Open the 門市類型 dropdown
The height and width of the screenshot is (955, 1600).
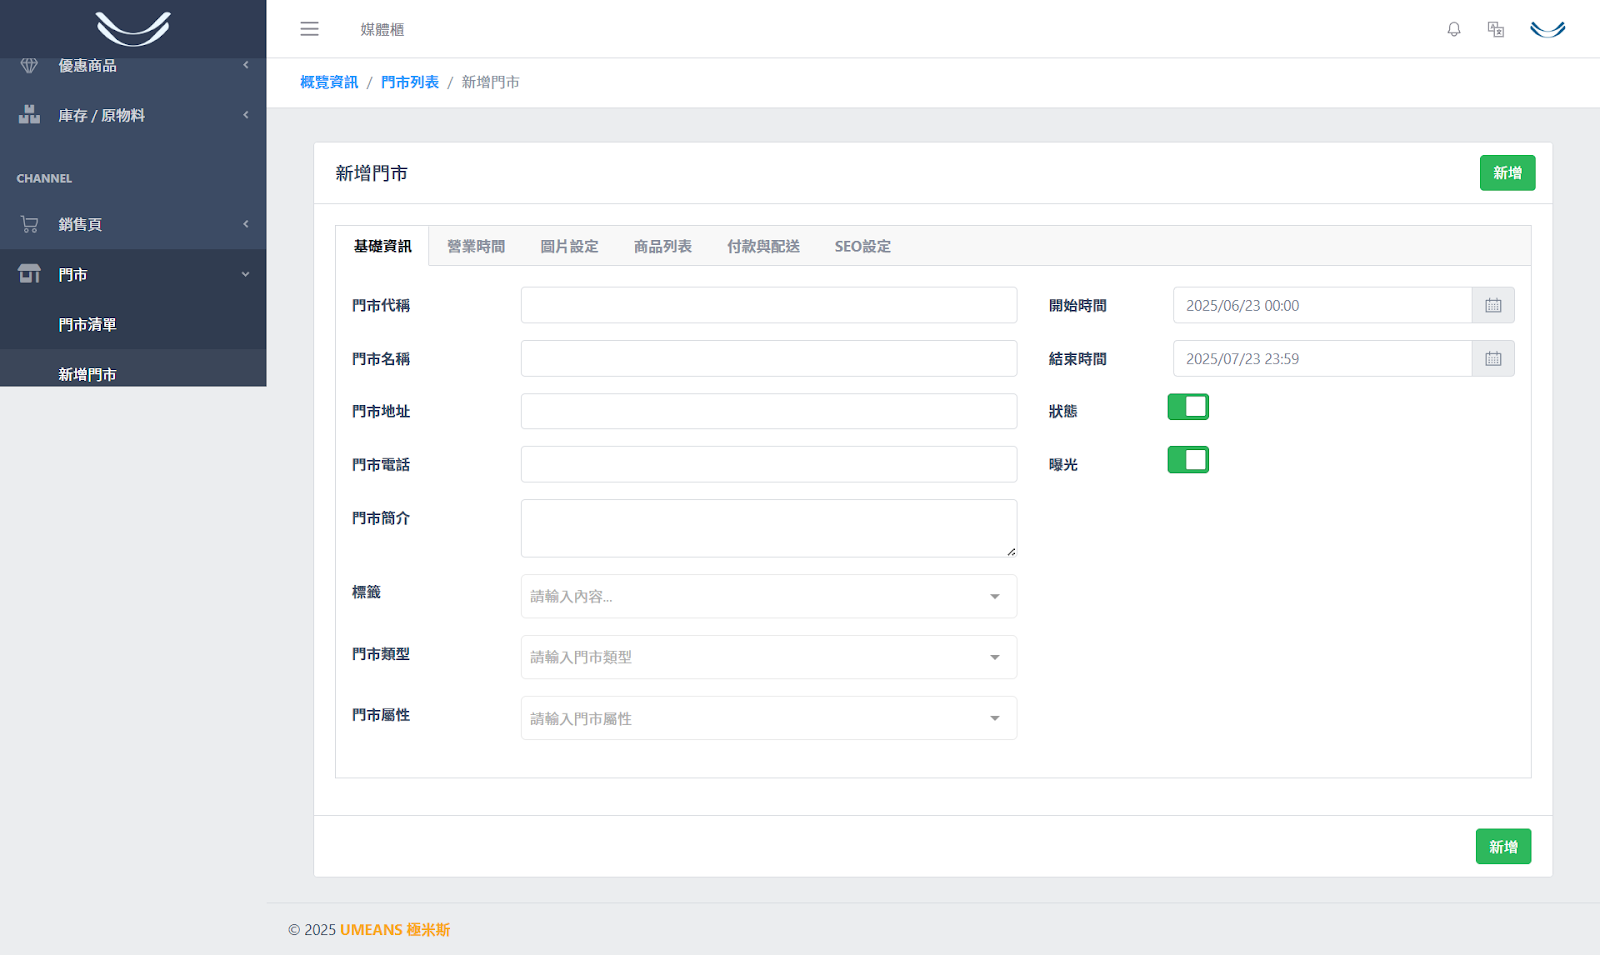point(769,657)
